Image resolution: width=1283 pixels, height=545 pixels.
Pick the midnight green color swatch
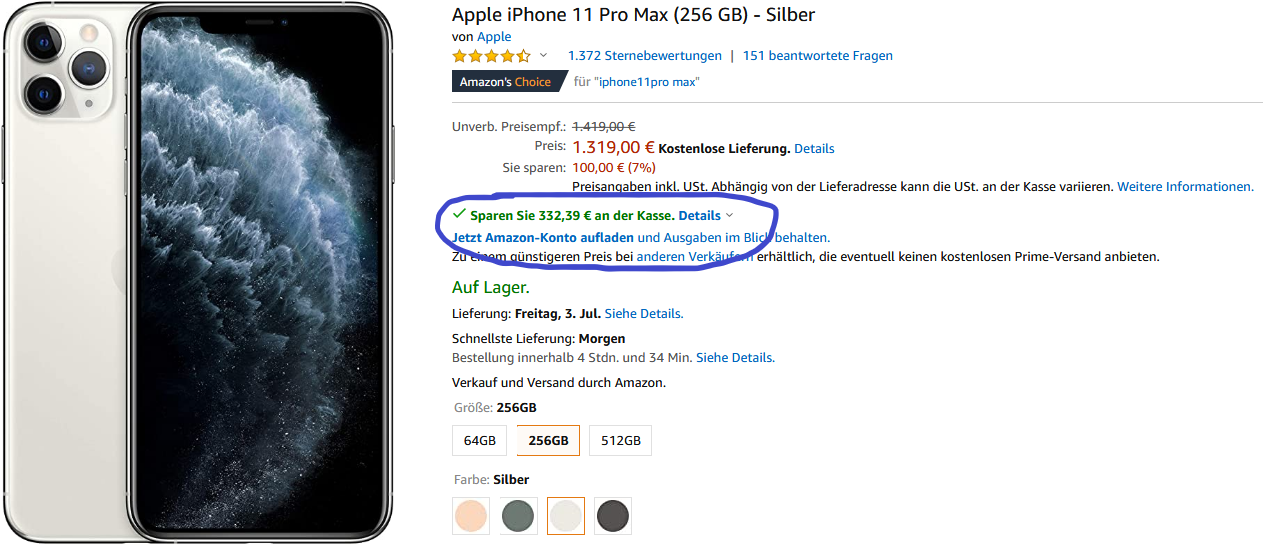(519, 516)
